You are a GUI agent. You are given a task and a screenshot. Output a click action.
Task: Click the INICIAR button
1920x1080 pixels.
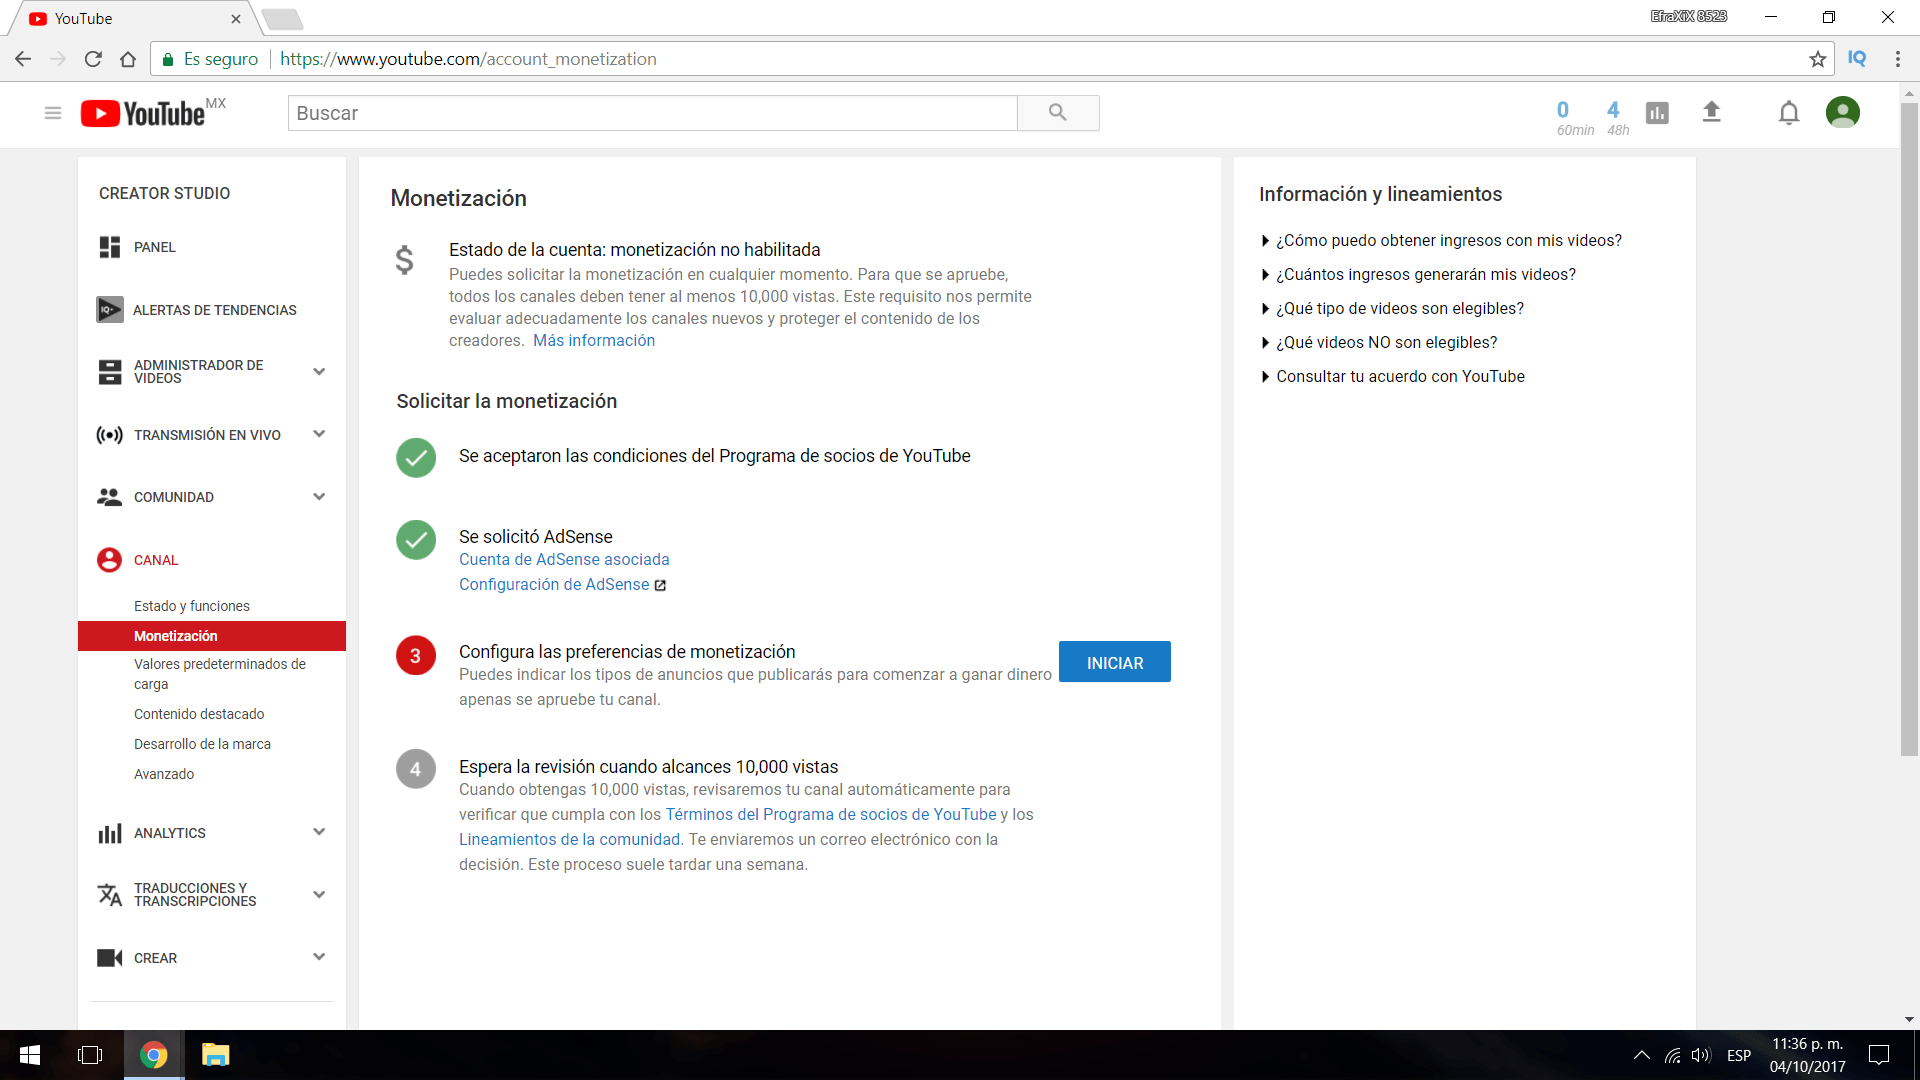tap(1115, 662)
